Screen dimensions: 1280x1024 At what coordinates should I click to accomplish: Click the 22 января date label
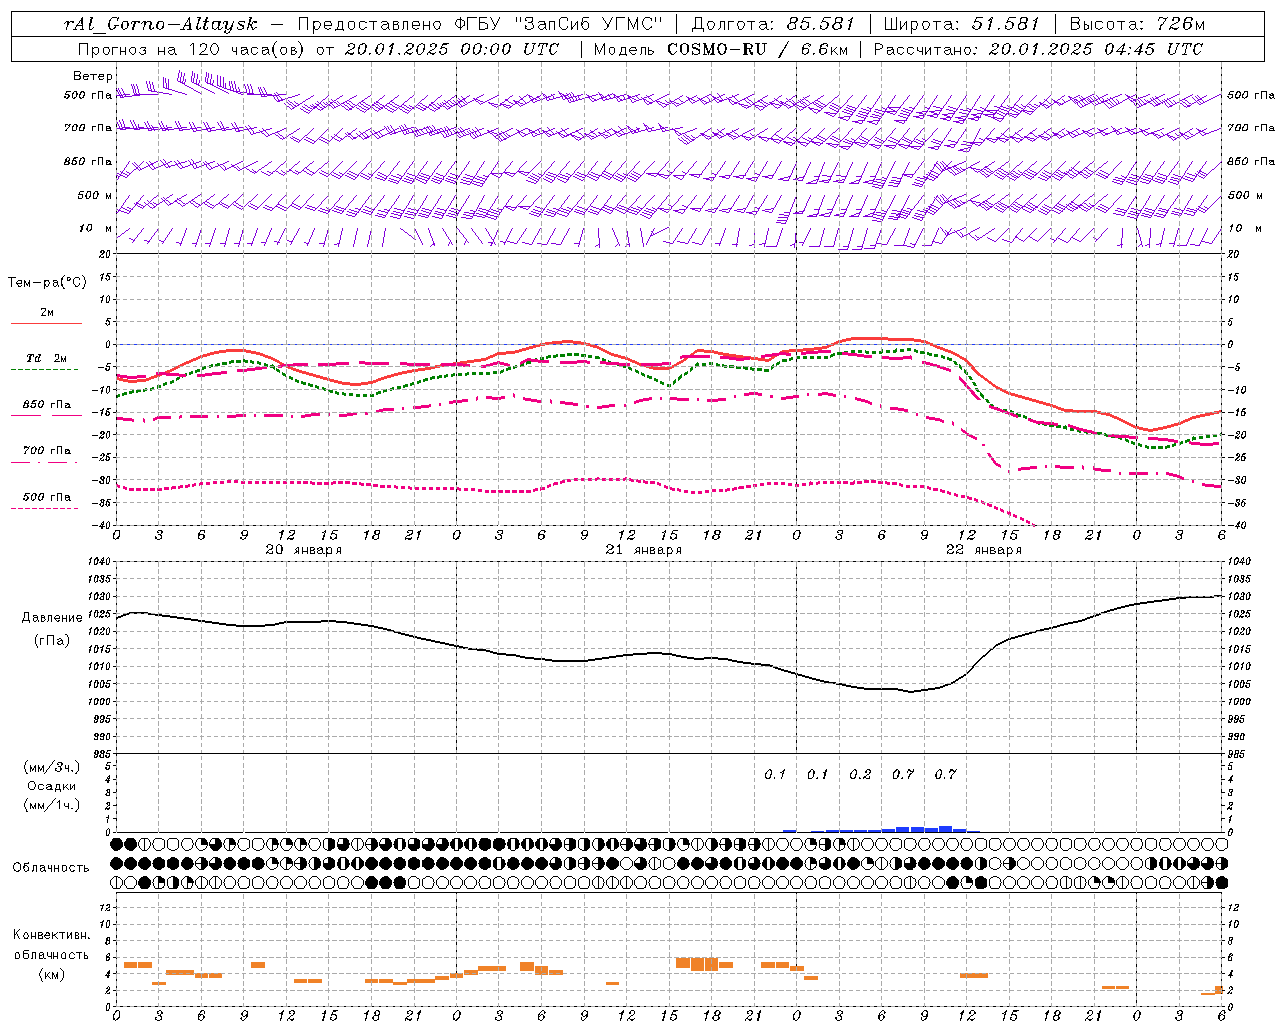pyautogui.click(x=984, y=550)
